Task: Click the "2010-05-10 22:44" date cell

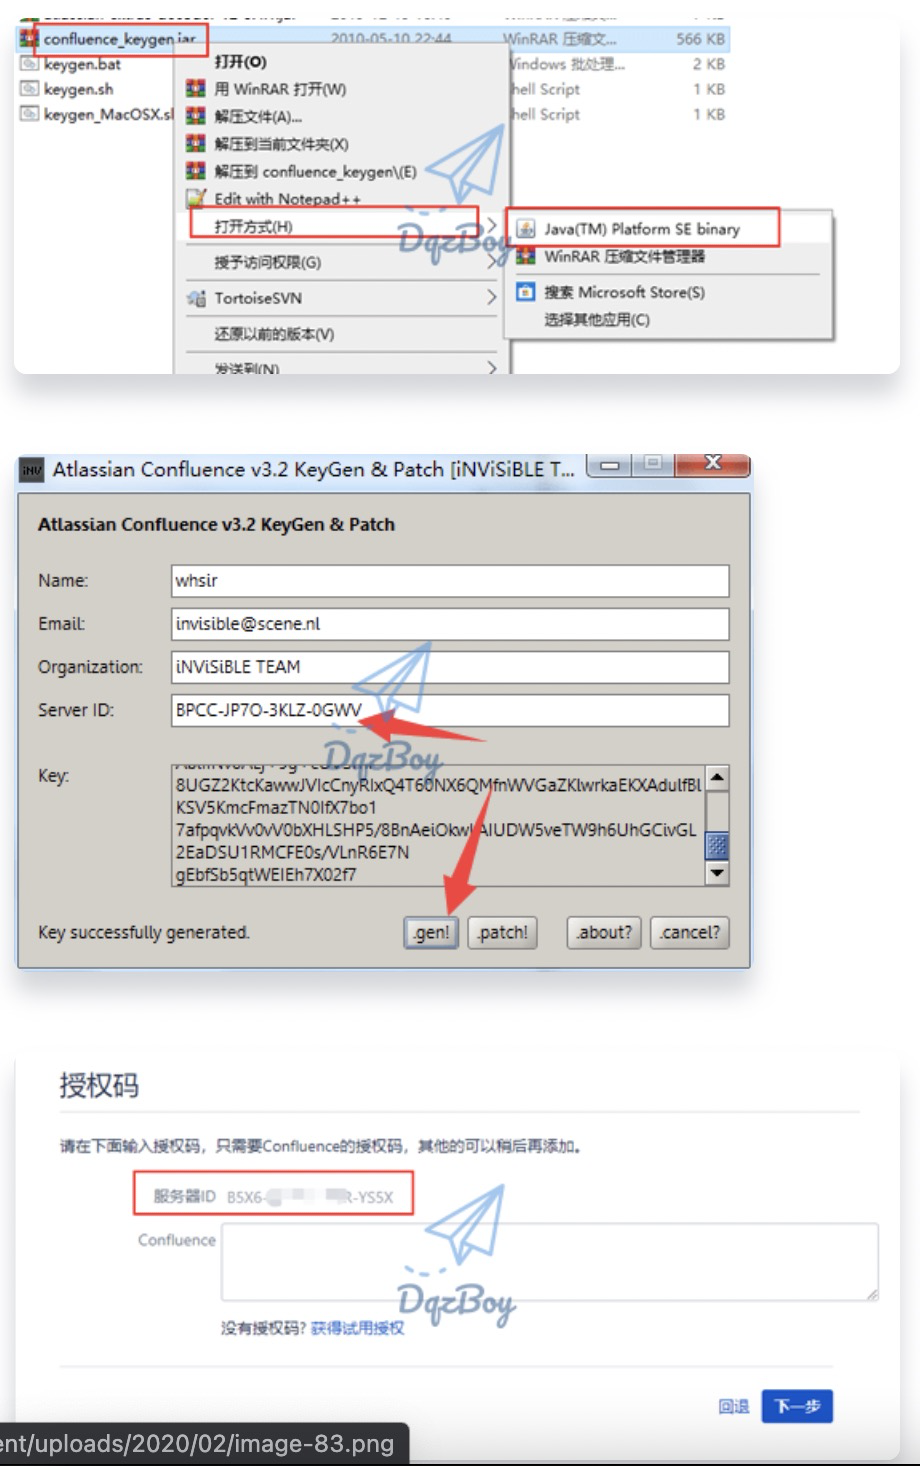Action: click(391, 39)
